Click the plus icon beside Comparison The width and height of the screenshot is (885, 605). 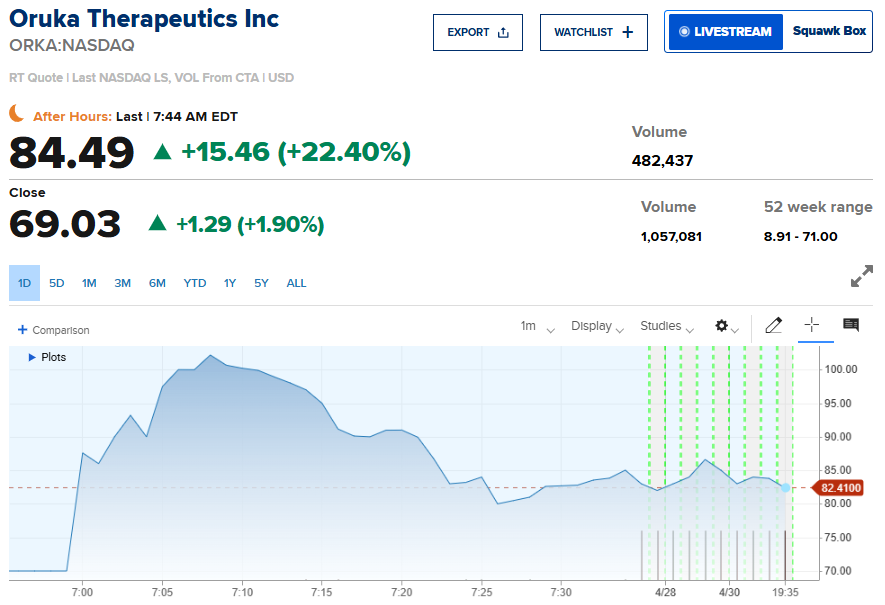click(22, 330)
